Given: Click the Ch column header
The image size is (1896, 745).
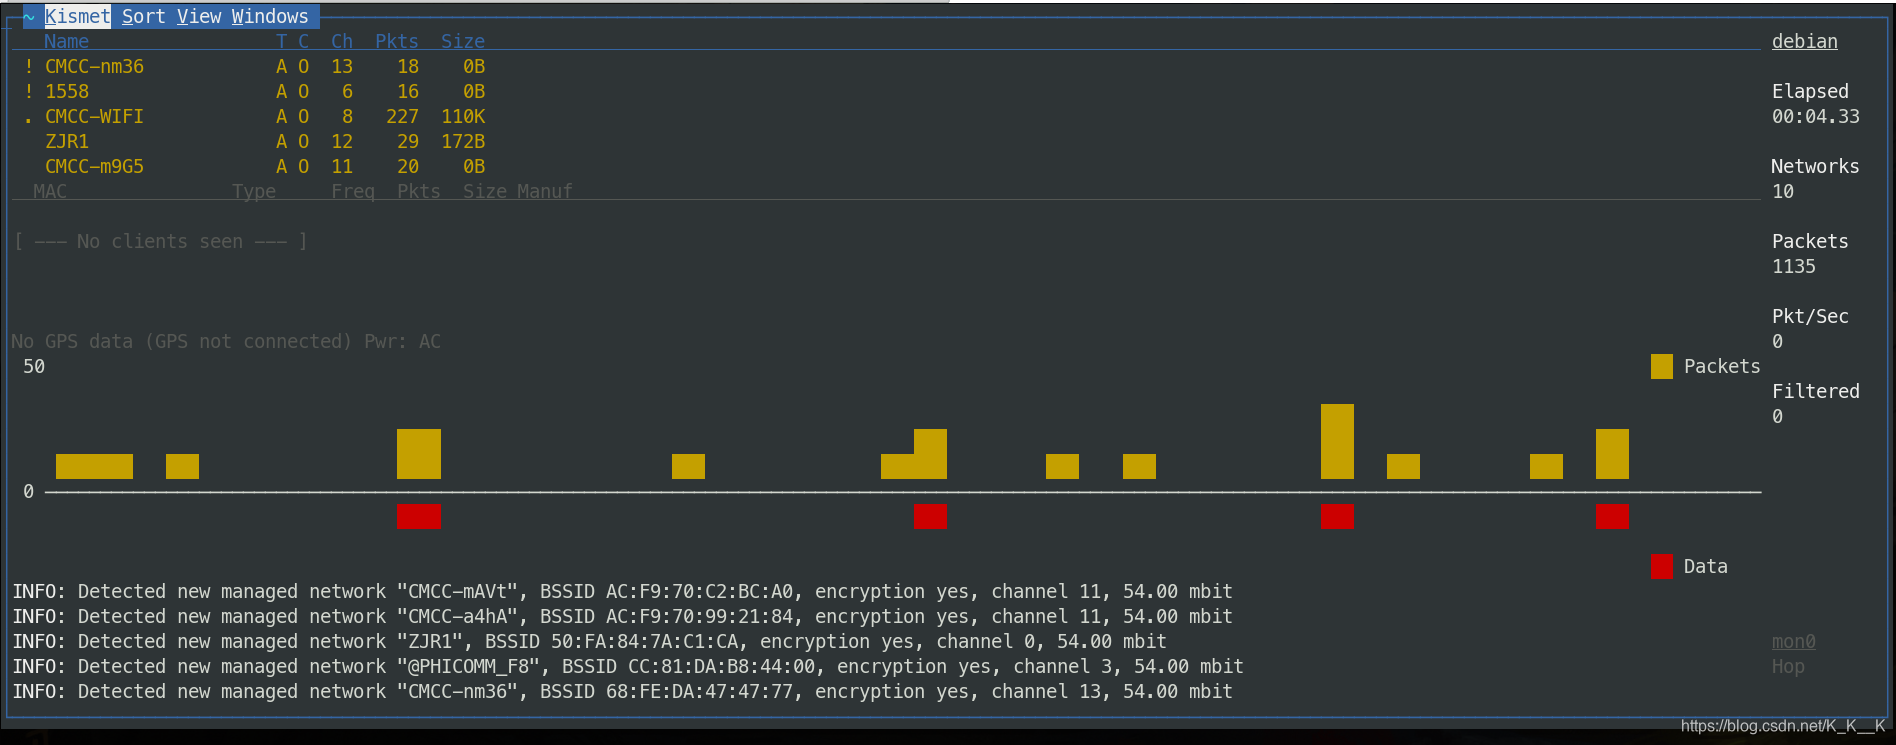Looking at the screenshot, I should pos(342,41).
